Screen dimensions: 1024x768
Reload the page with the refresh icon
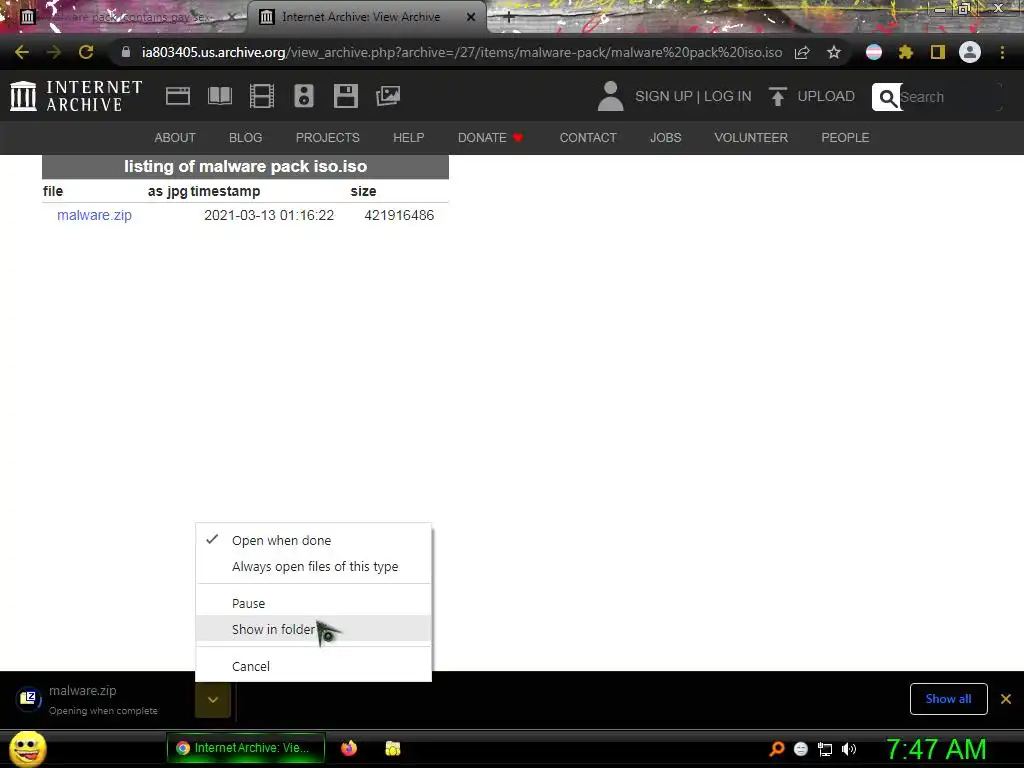click(86, 52)
